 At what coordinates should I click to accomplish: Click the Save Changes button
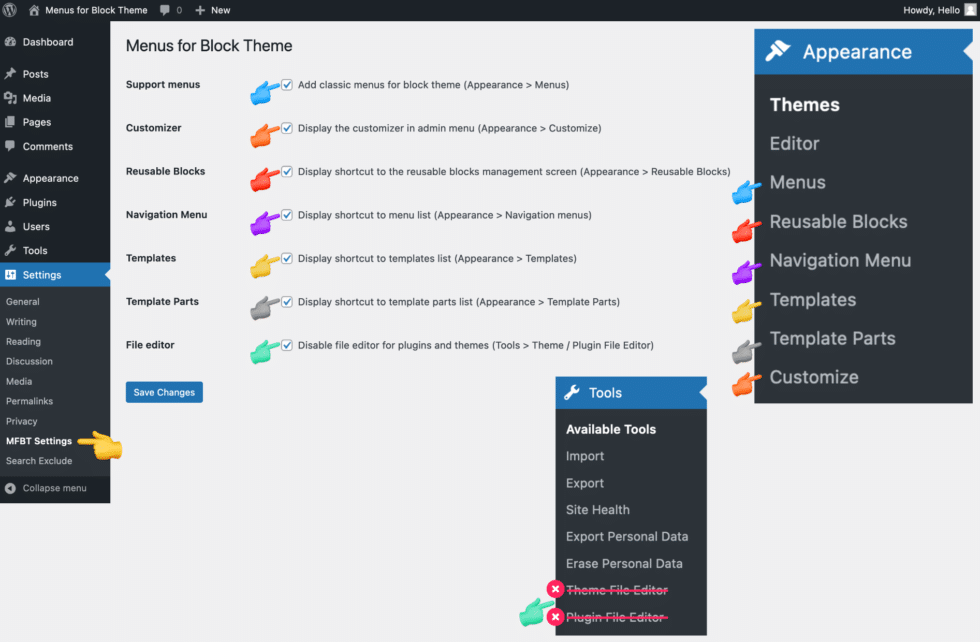point(164,392)
